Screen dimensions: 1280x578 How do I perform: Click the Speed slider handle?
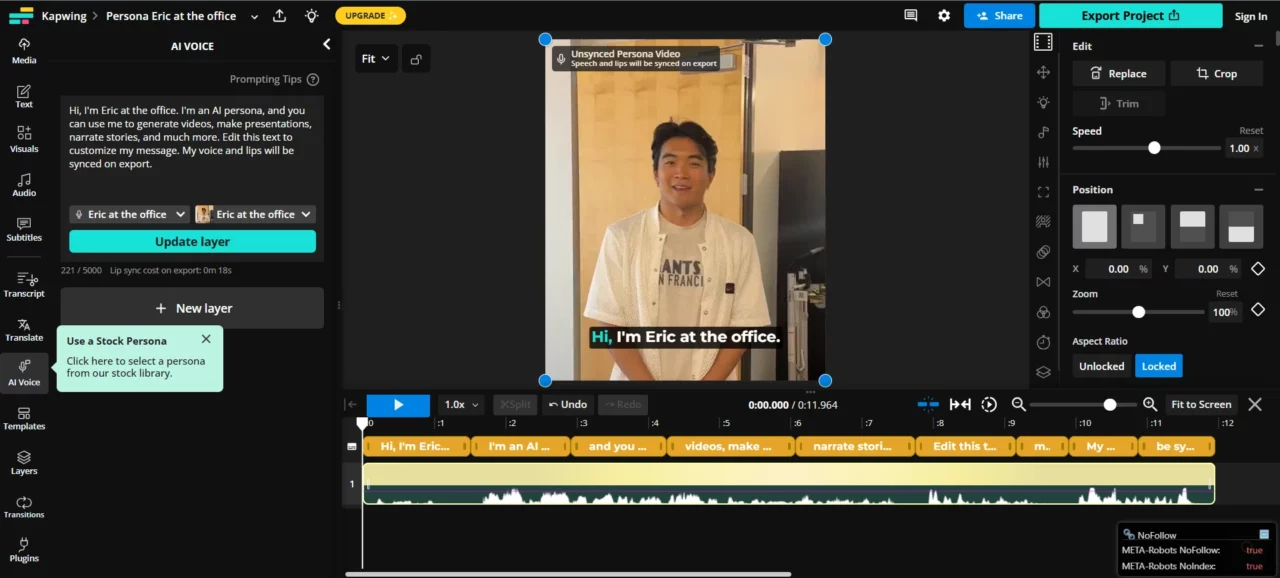click(1154, 148)
